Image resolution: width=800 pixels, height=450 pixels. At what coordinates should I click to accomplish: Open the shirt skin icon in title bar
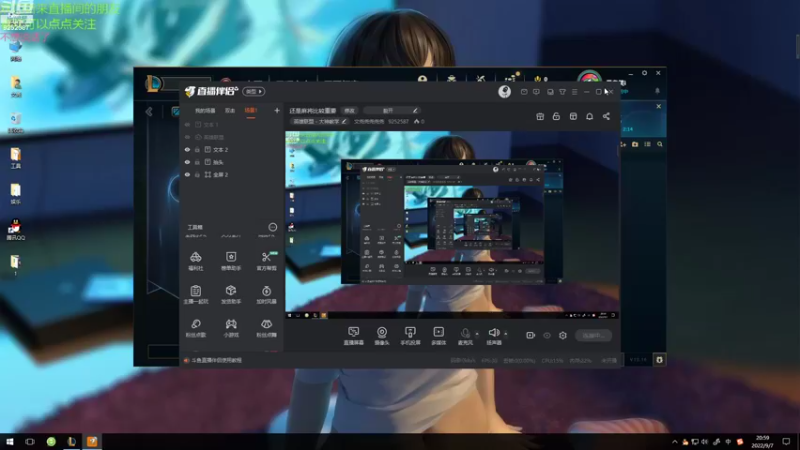(x=562, y=92)
